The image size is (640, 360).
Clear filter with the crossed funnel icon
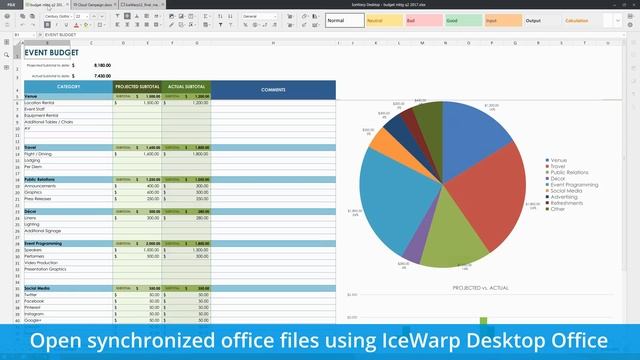230,25
